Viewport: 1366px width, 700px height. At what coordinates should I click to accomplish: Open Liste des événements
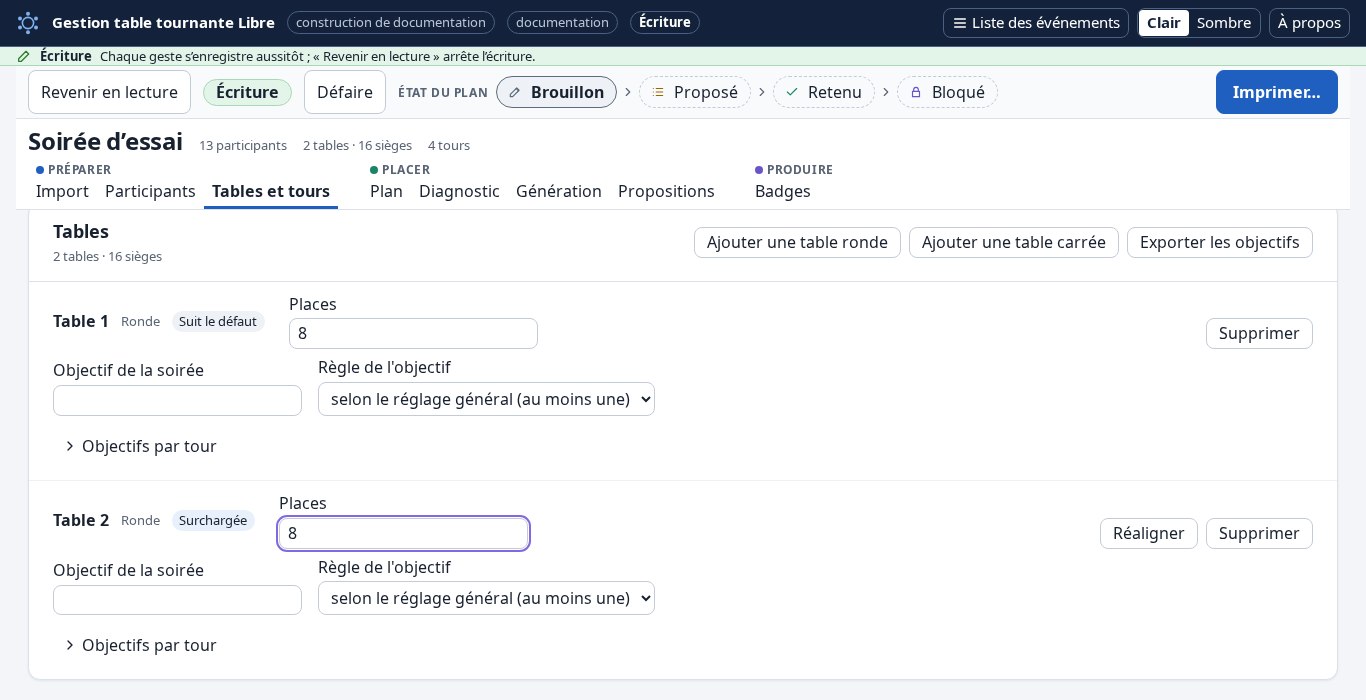(1036, 23)
